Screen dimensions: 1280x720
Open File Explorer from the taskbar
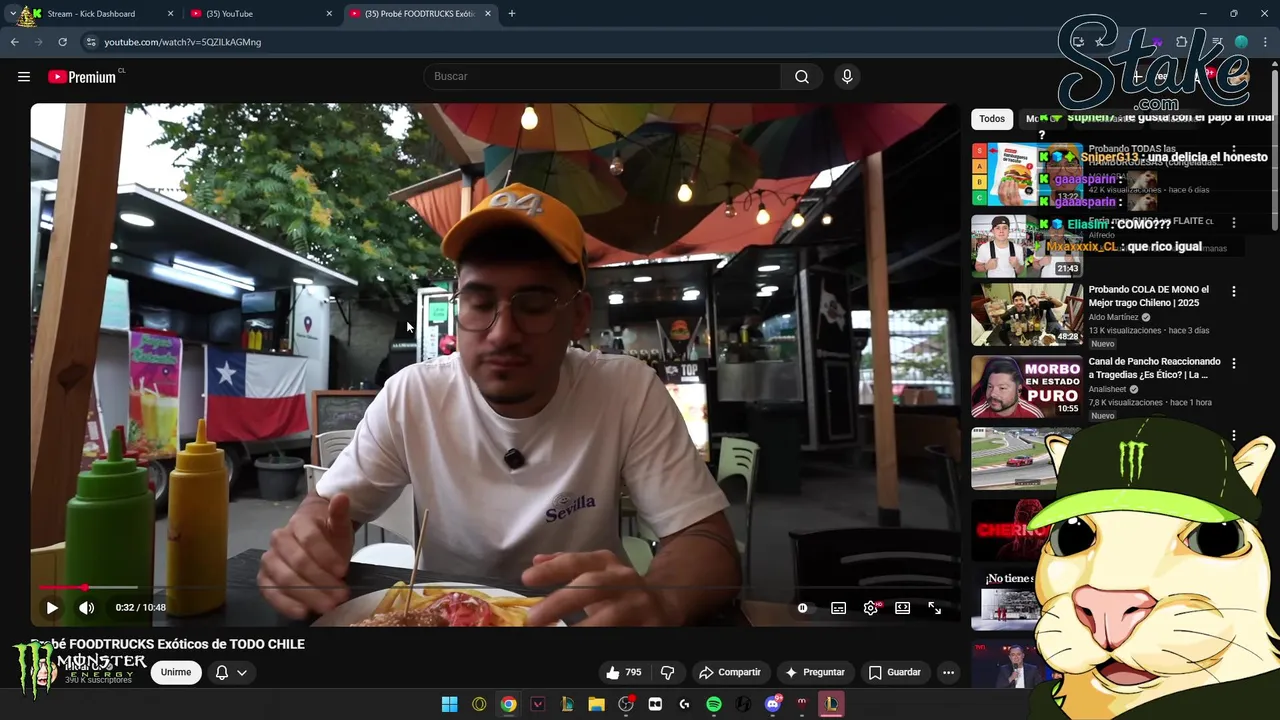[x=596, y=704]
